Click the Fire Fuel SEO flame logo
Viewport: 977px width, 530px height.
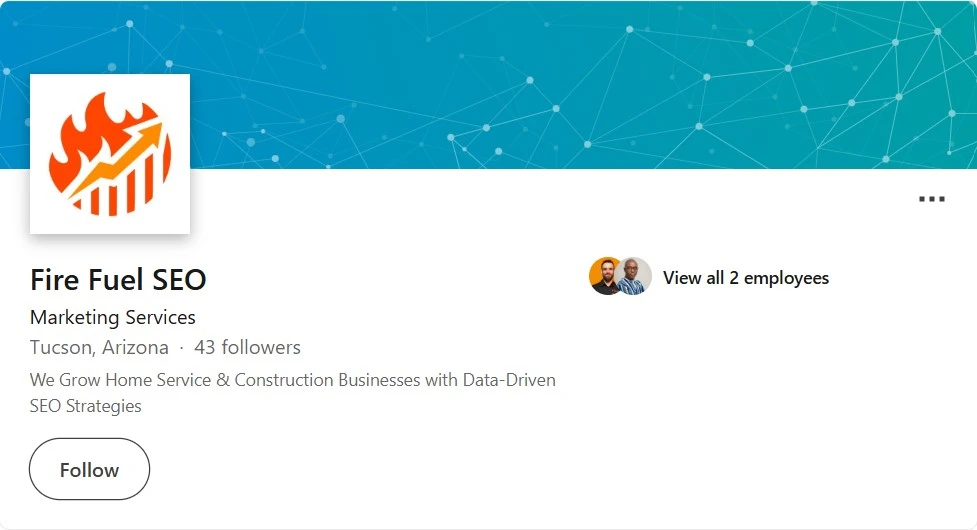tap(110, 154)
